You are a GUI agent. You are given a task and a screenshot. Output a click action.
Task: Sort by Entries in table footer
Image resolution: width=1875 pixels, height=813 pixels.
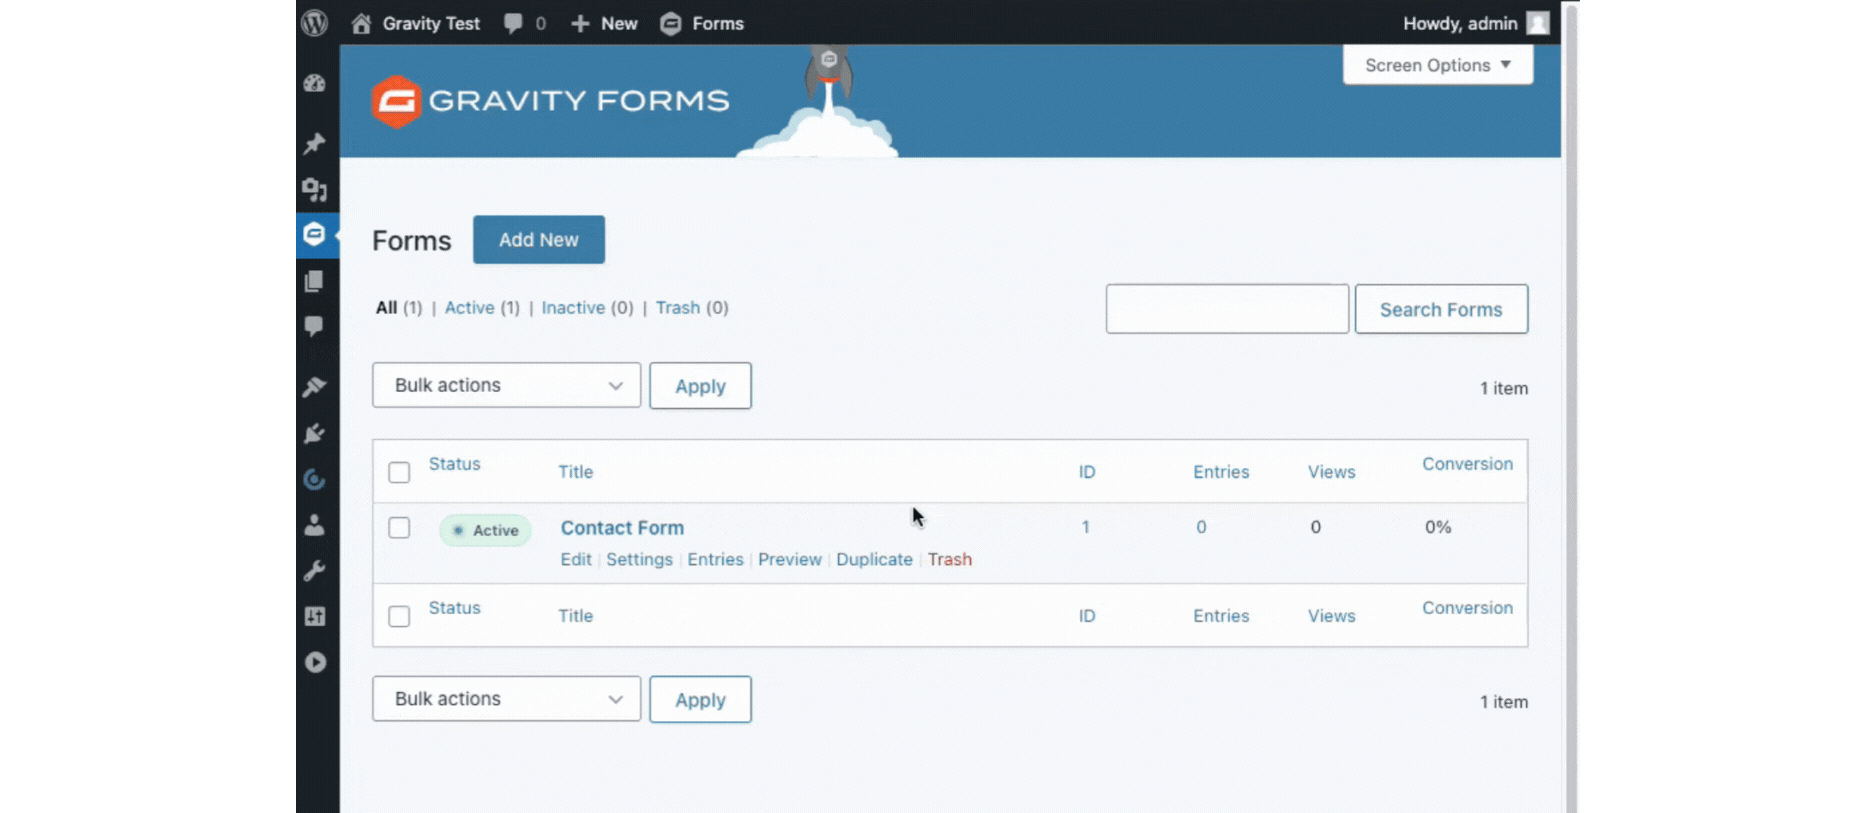[x=1221, y=616]
